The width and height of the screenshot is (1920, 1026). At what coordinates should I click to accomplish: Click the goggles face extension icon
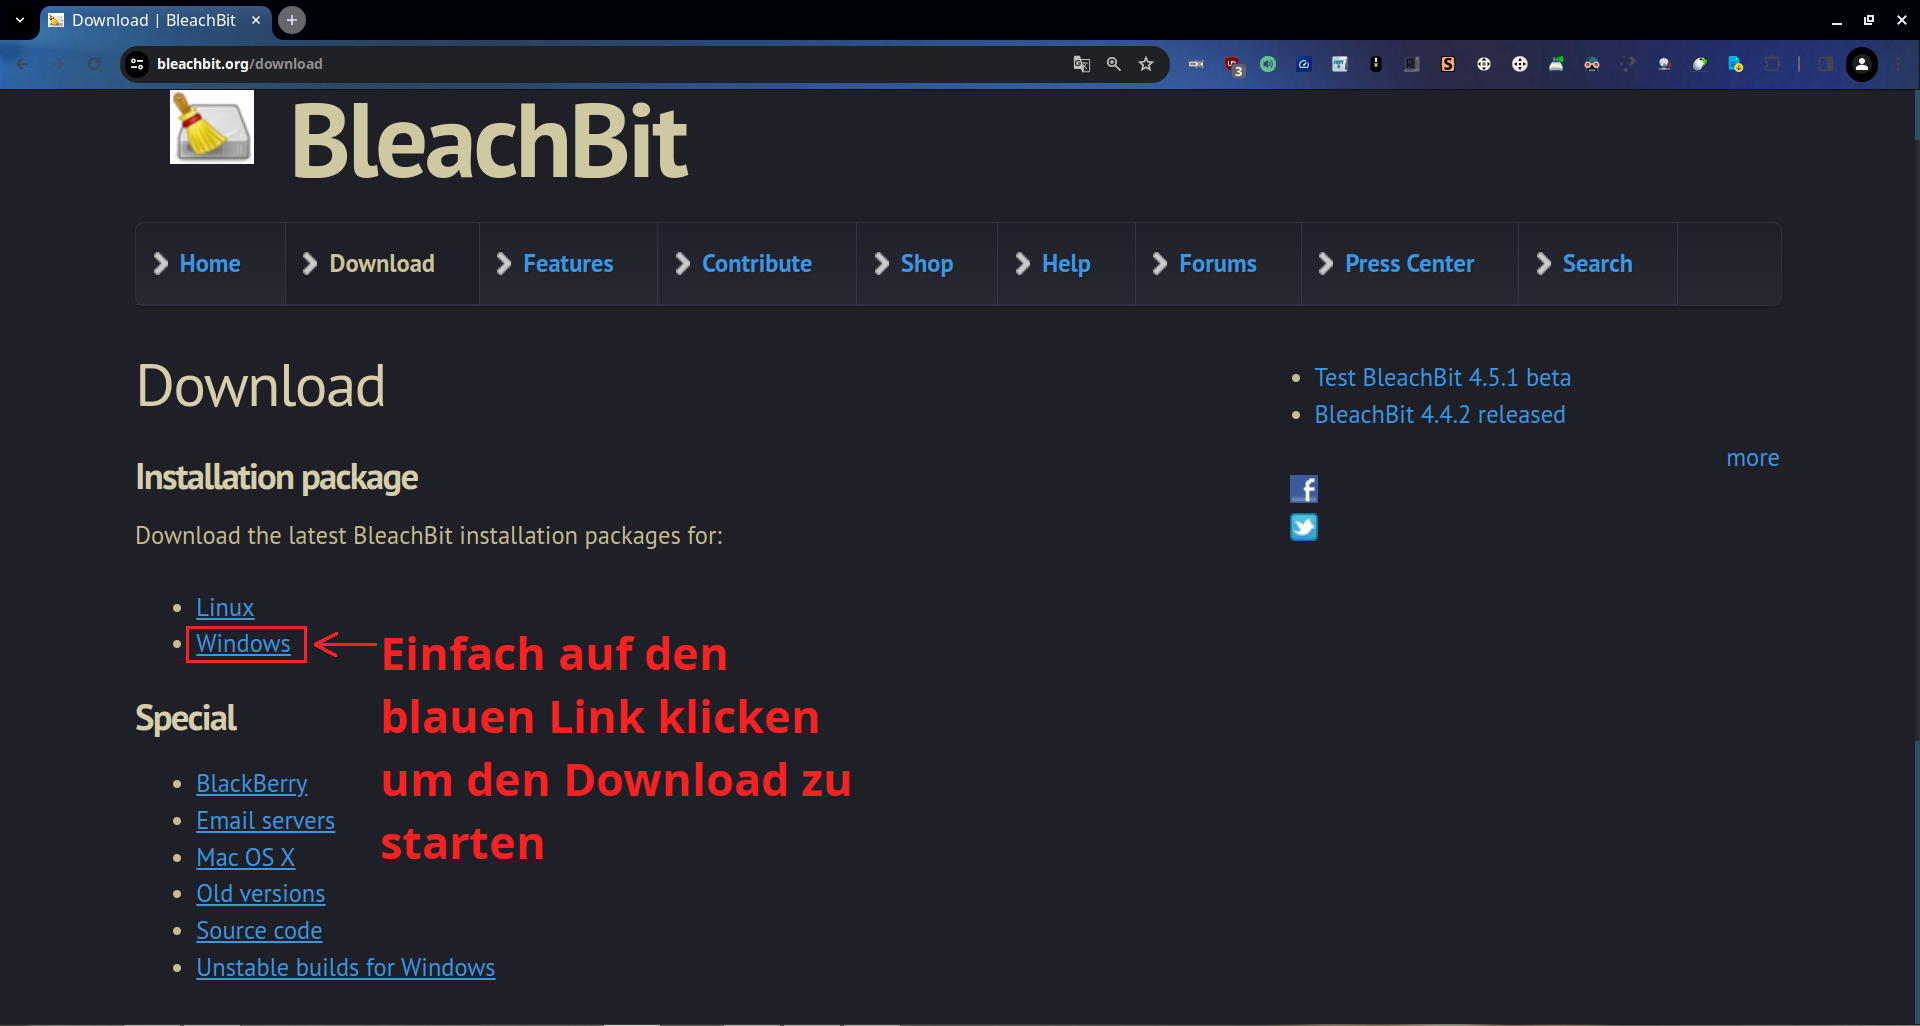tap(1592, 64)
